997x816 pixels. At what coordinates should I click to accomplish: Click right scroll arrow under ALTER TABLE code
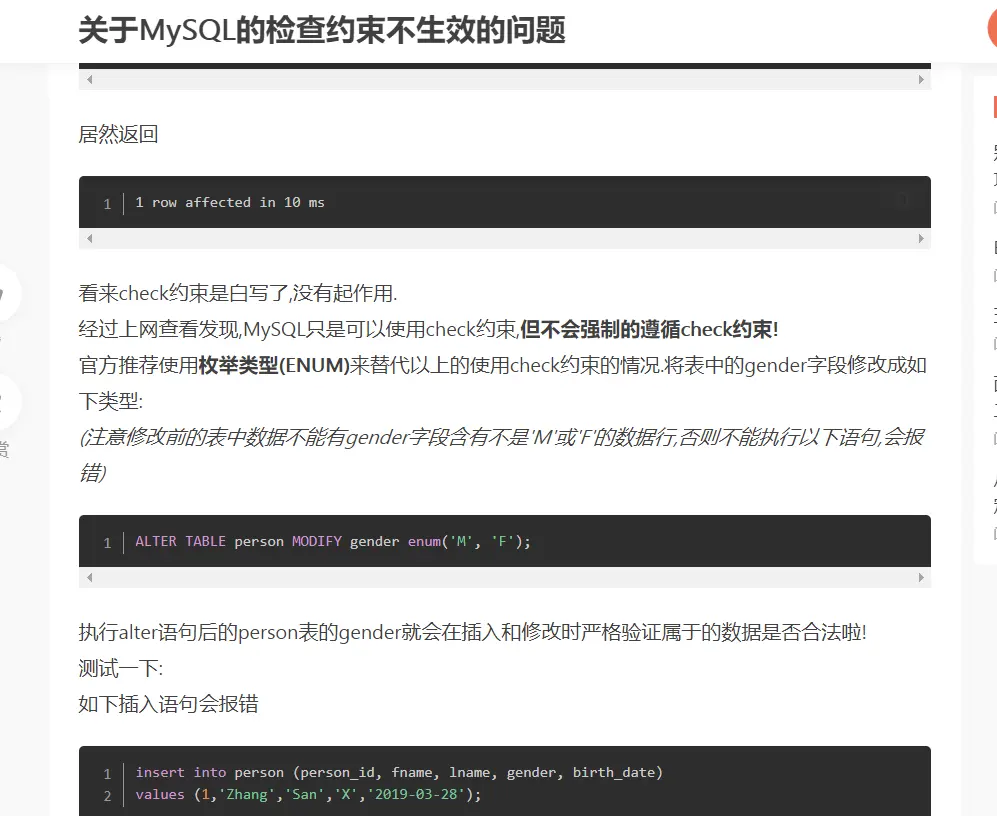coord(921,577)
